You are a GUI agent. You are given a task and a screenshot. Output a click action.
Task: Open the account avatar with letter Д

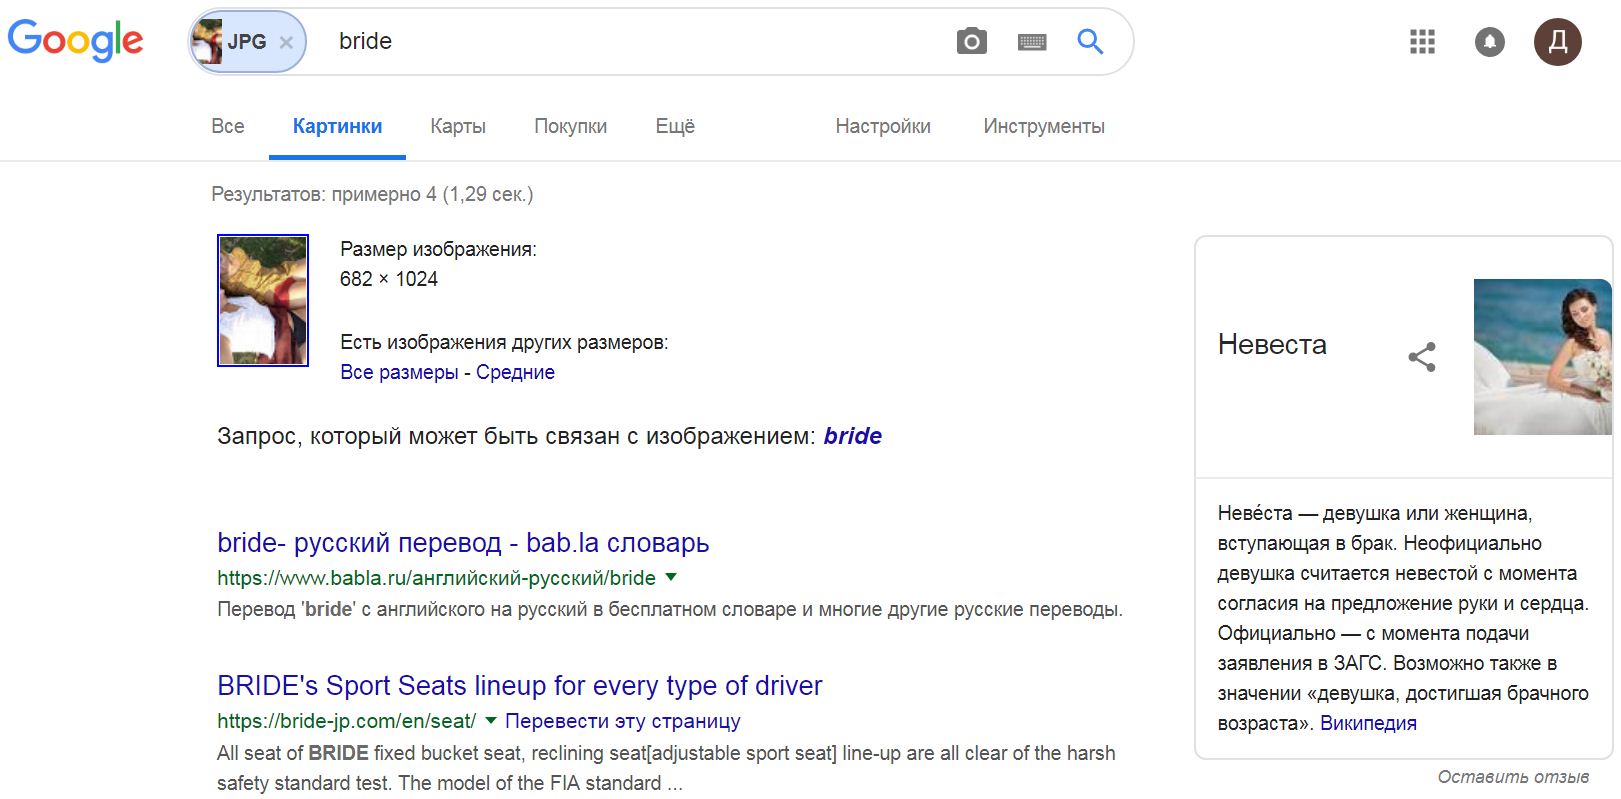tap(1558, 42)
